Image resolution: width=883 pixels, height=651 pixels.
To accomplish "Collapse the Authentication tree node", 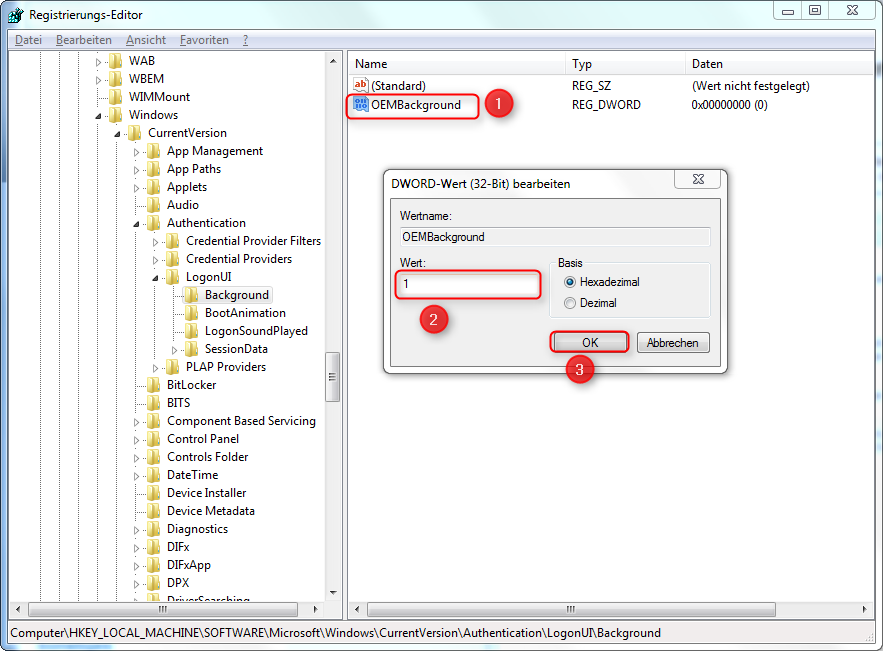I will [137, 223].
